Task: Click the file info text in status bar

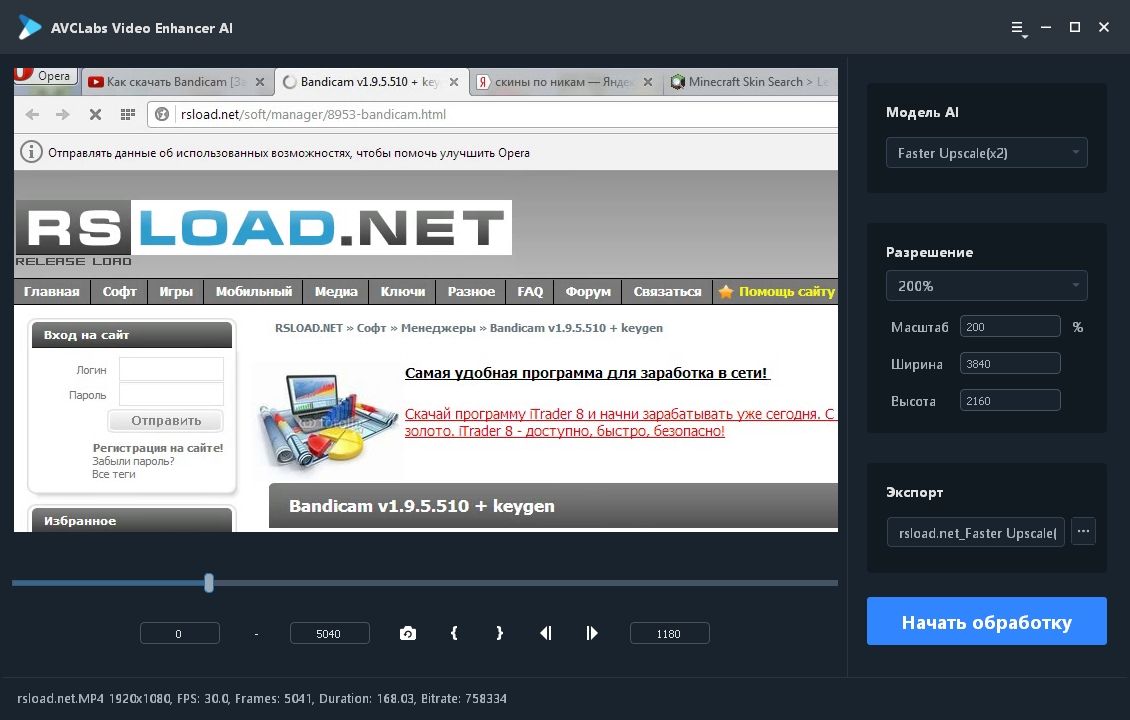Action: click(x=262, y=698)
